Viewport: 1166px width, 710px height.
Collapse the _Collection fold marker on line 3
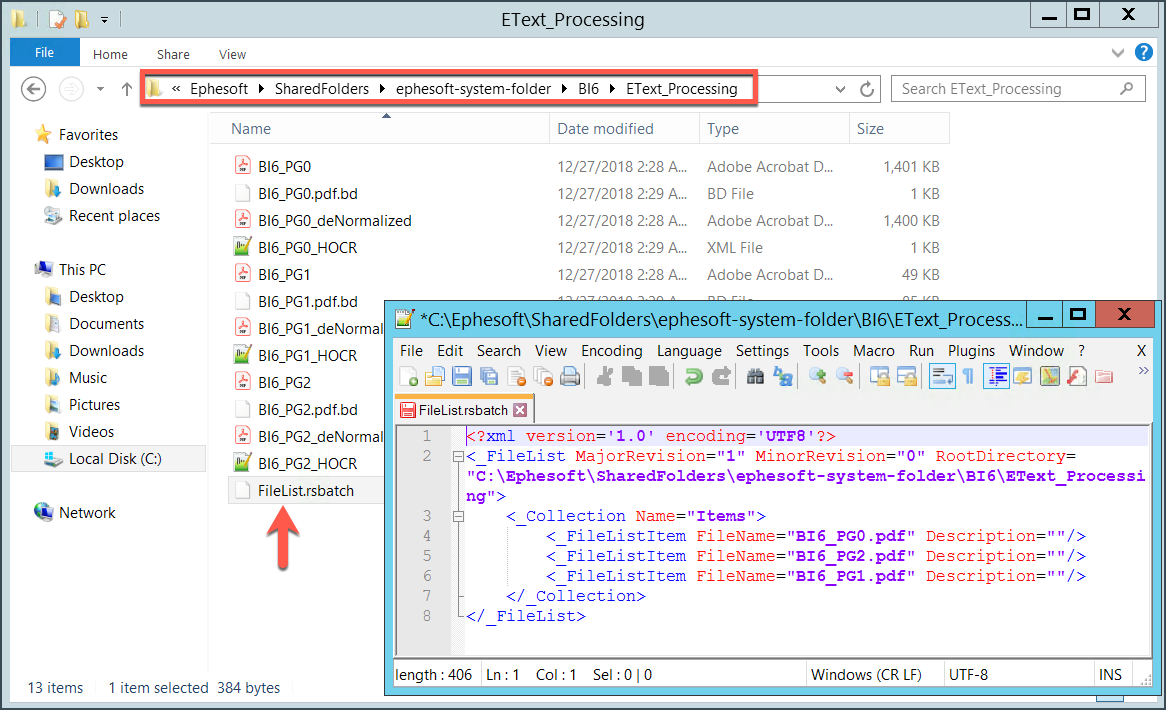[459, 516]
